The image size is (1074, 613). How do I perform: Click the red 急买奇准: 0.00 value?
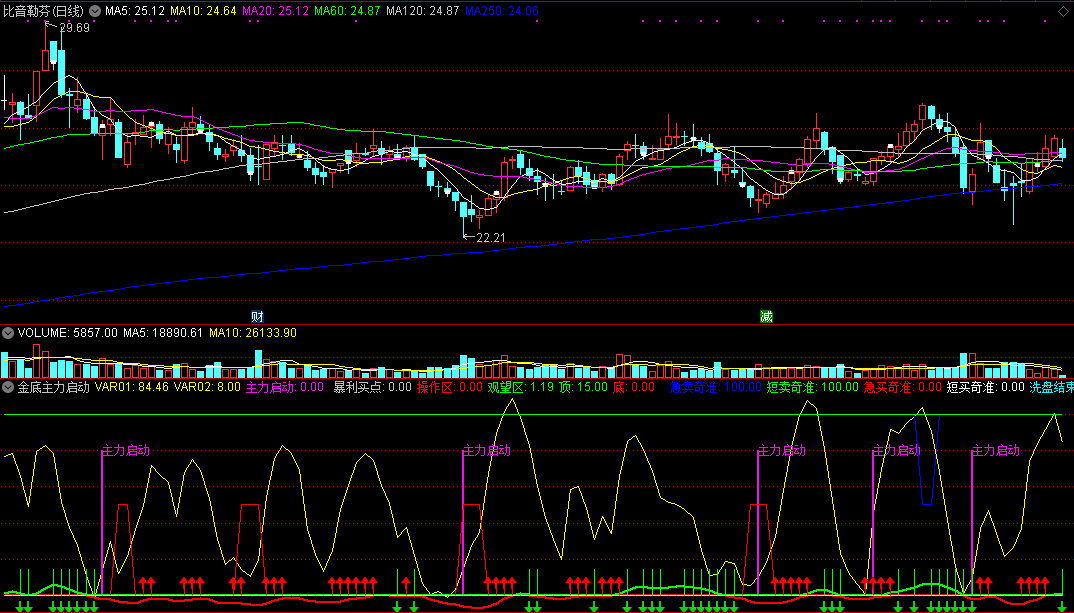[903, 387]
